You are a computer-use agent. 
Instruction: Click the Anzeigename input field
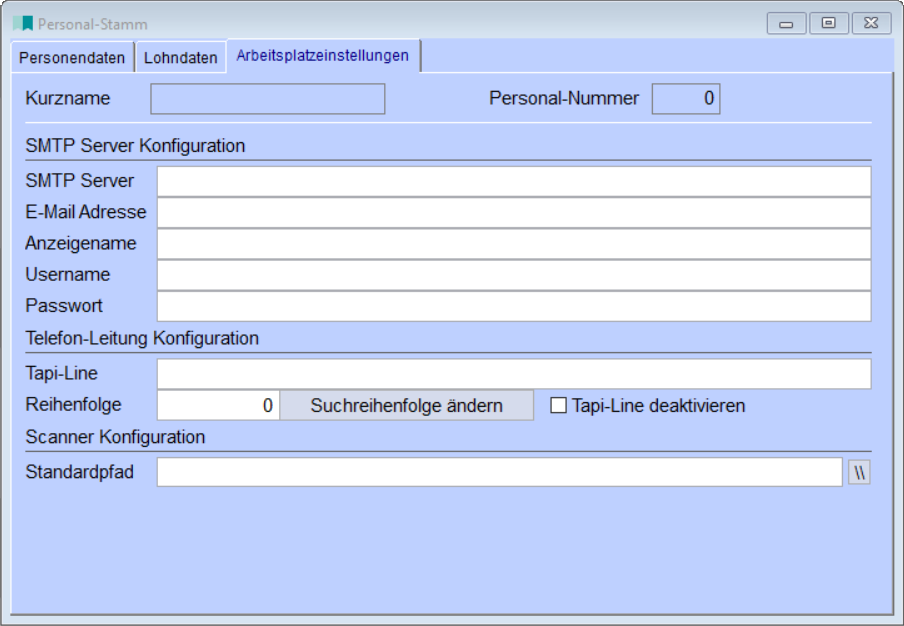coord(514,244)
